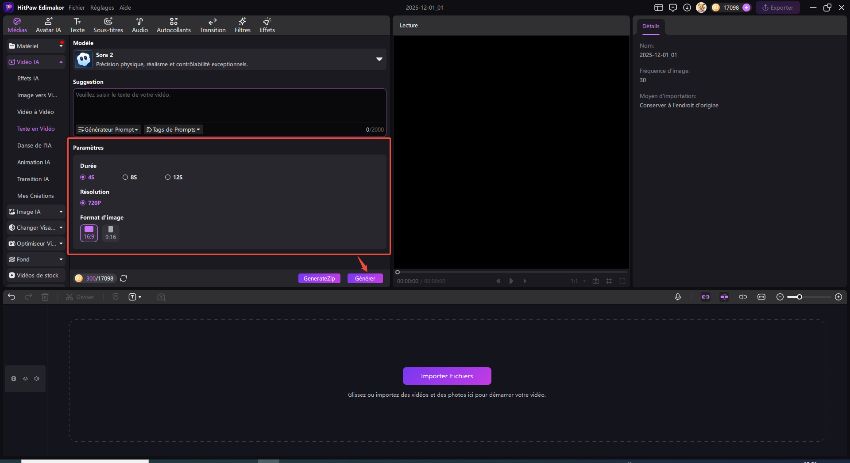The image size is (850, 463).
Task: Open the Autocollants panel
Action: tap(174, 24)
